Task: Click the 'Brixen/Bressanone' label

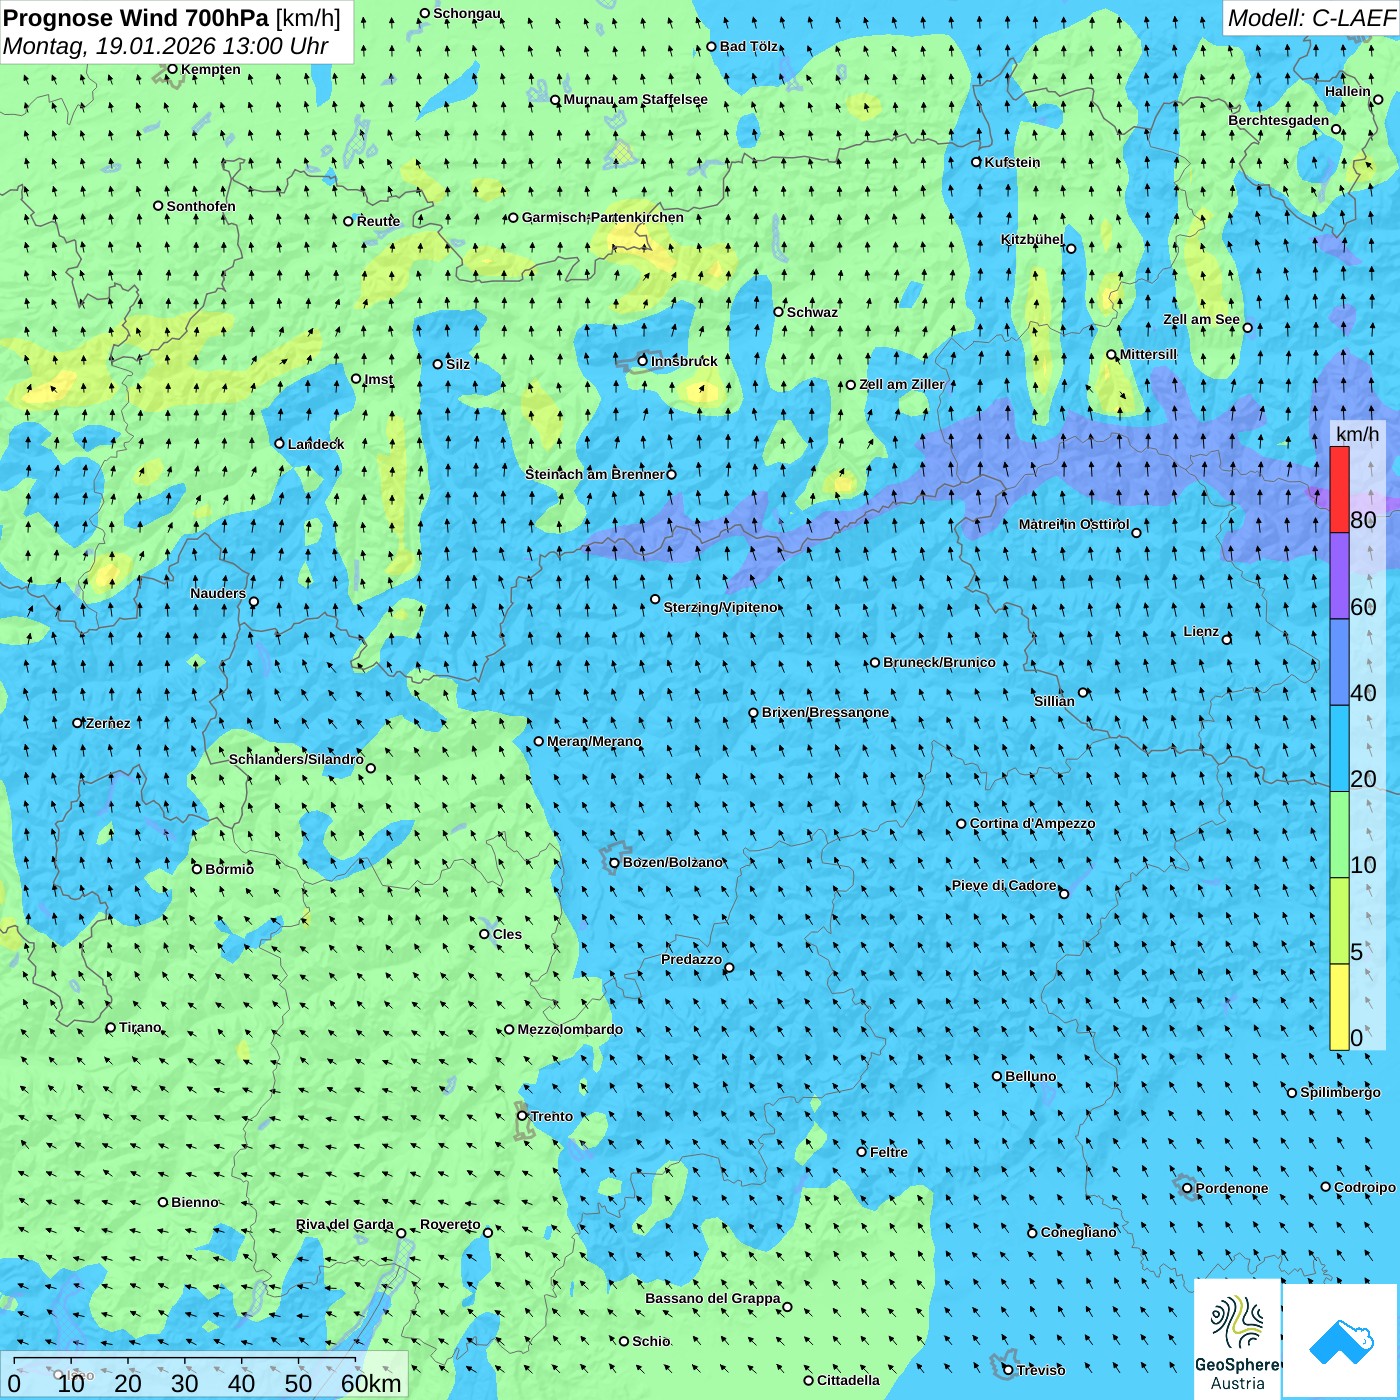Action: pyautogui.click(x=825, y=712)
